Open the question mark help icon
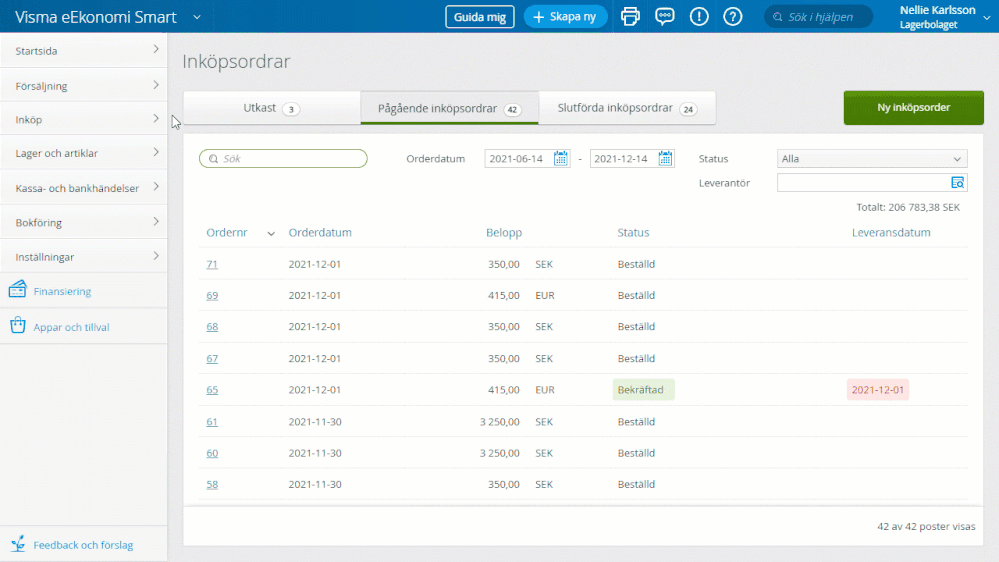 click(733, 17)
